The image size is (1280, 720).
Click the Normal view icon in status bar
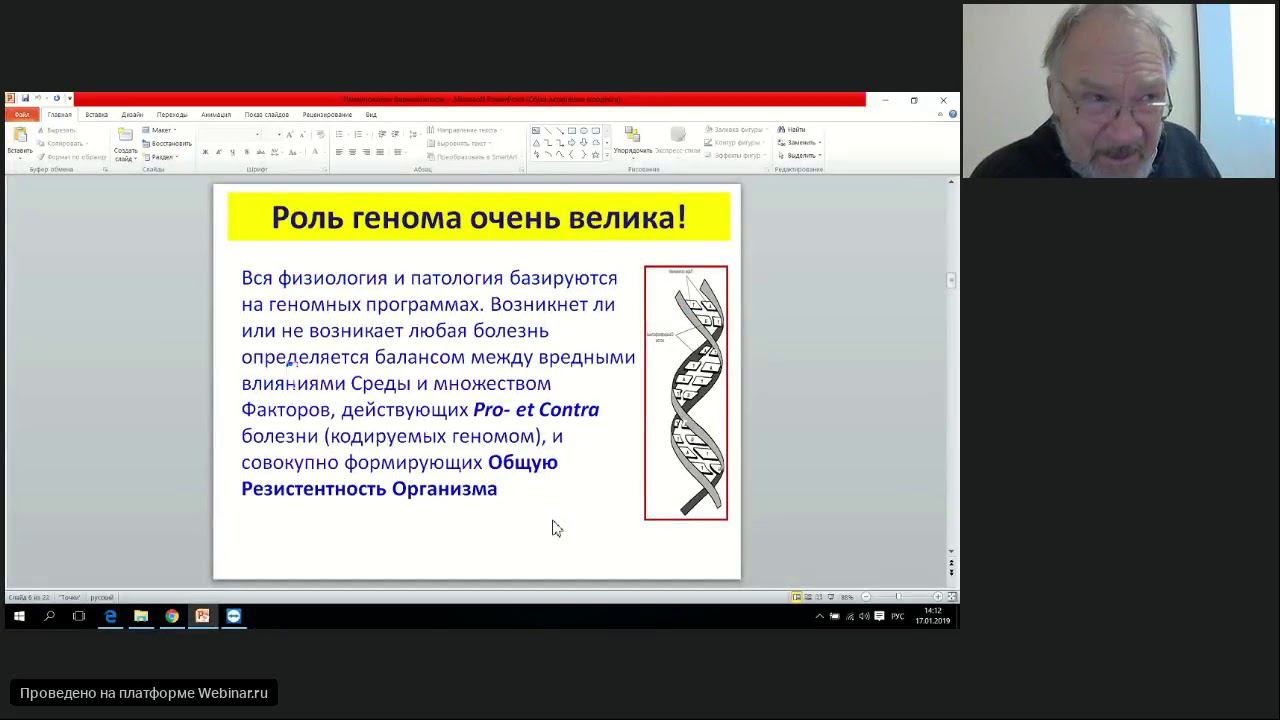coord(797,597)
